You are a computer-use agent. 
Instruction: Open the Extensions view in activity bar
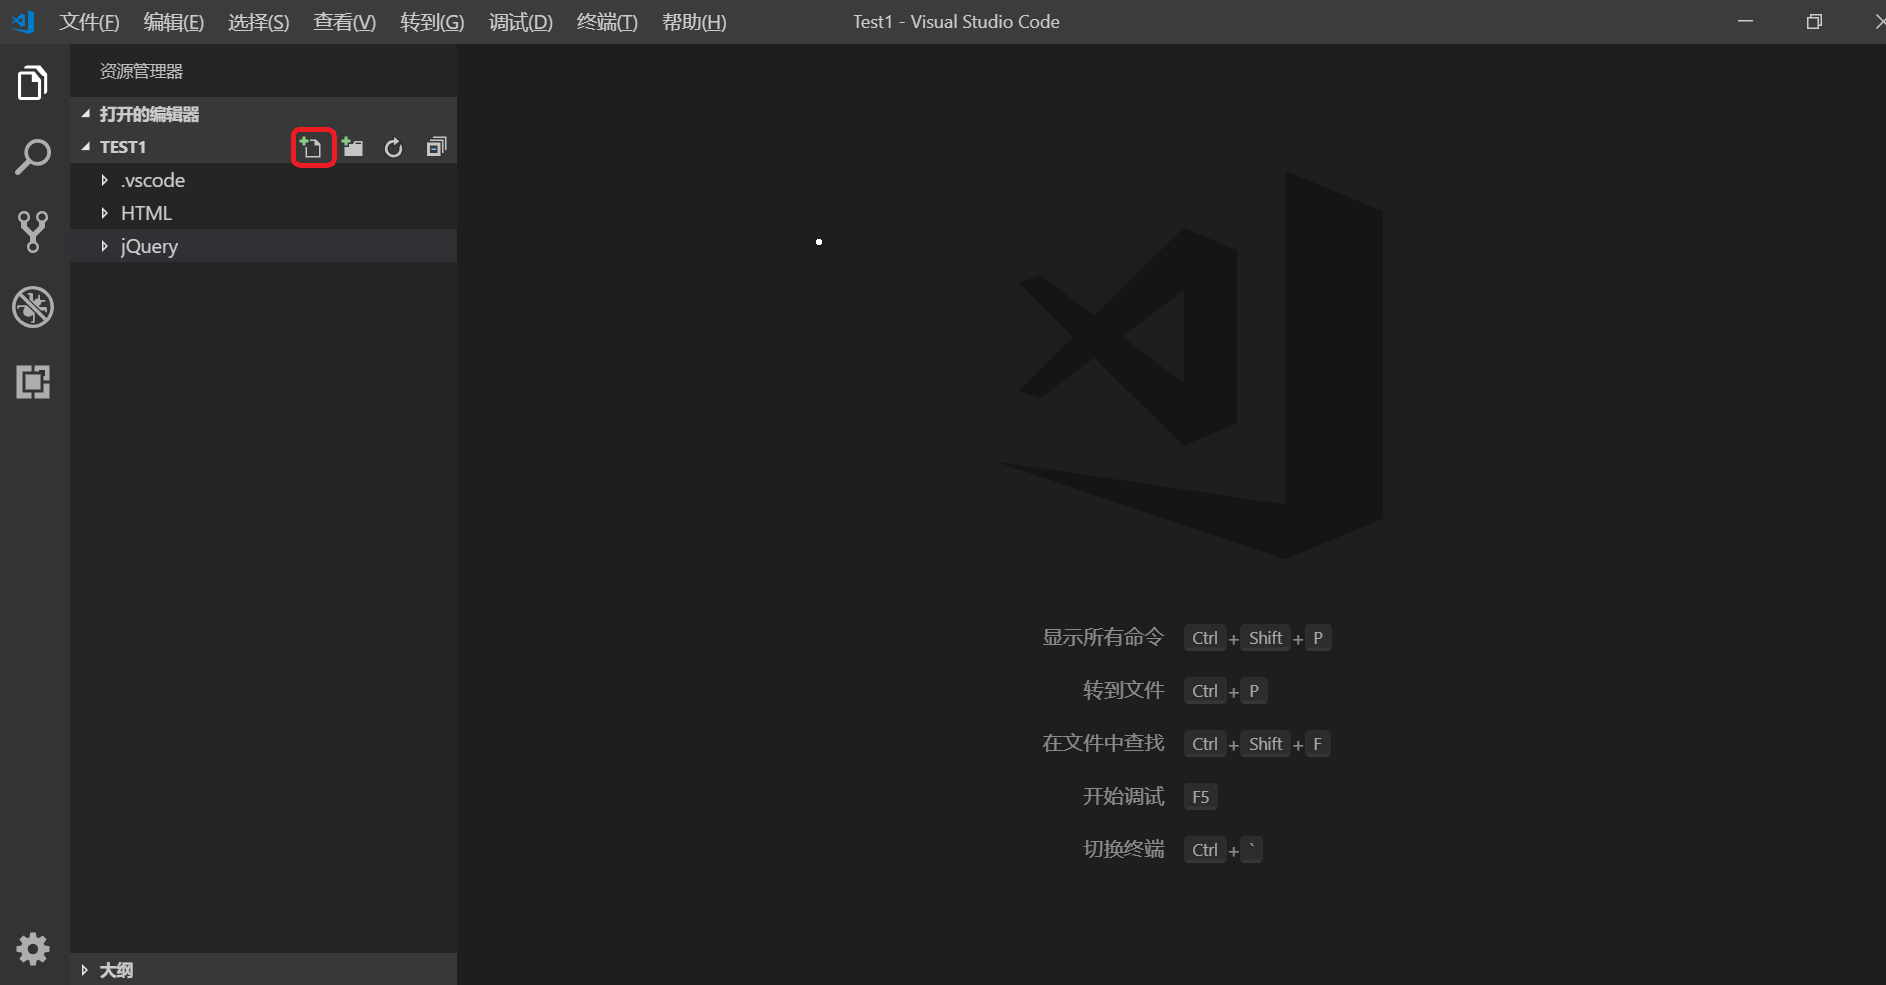(33, 382)
